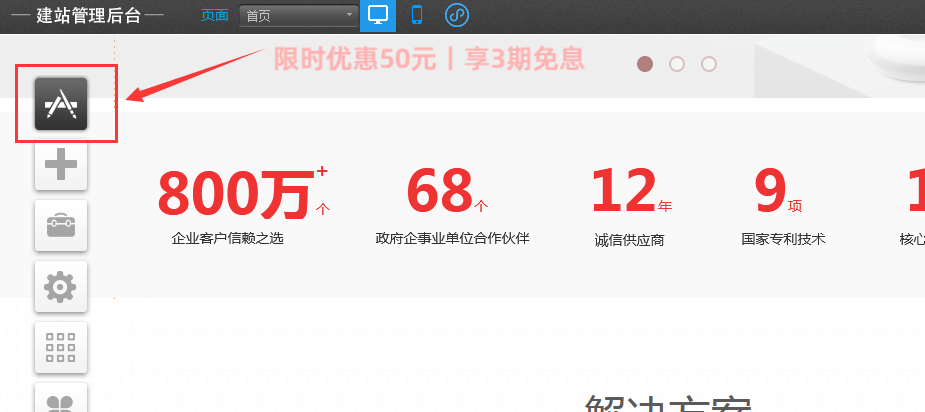Open the gear settings sidebar icon
The height and width of the screenshot is (412, 925).
61,287
